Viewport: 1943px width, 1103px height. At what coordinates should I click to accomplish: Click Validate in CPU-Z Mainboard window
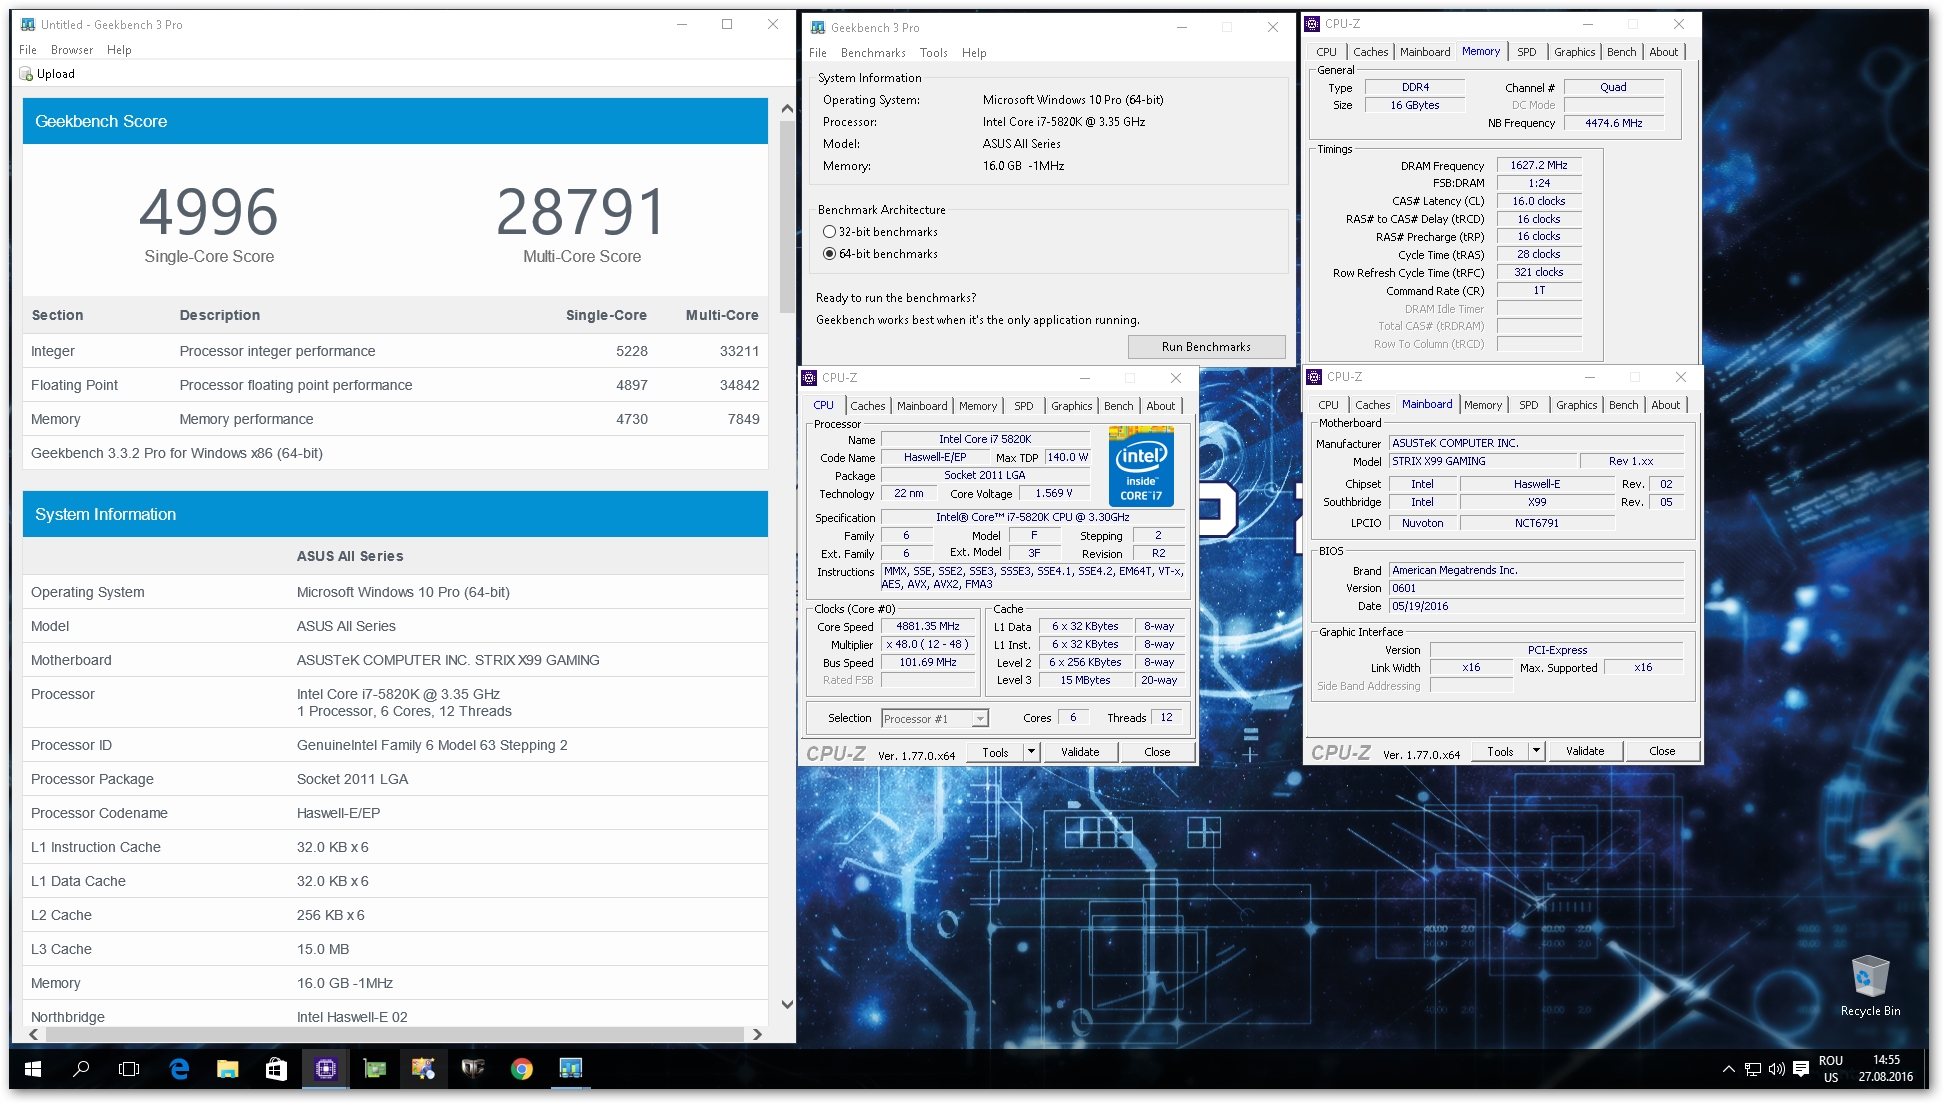1585,751
